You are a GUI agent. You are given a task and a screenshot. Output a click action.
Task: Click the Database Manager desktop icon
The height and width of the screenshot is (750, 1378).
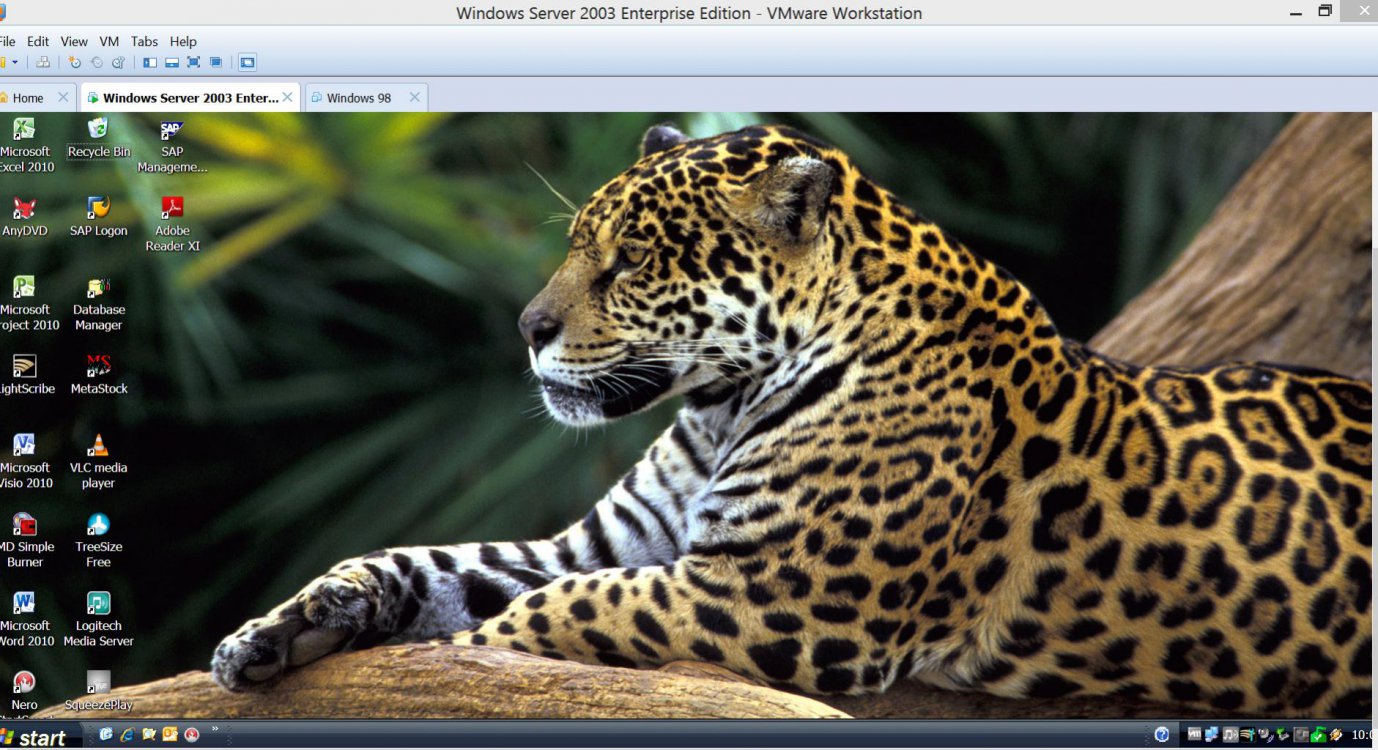98,301
